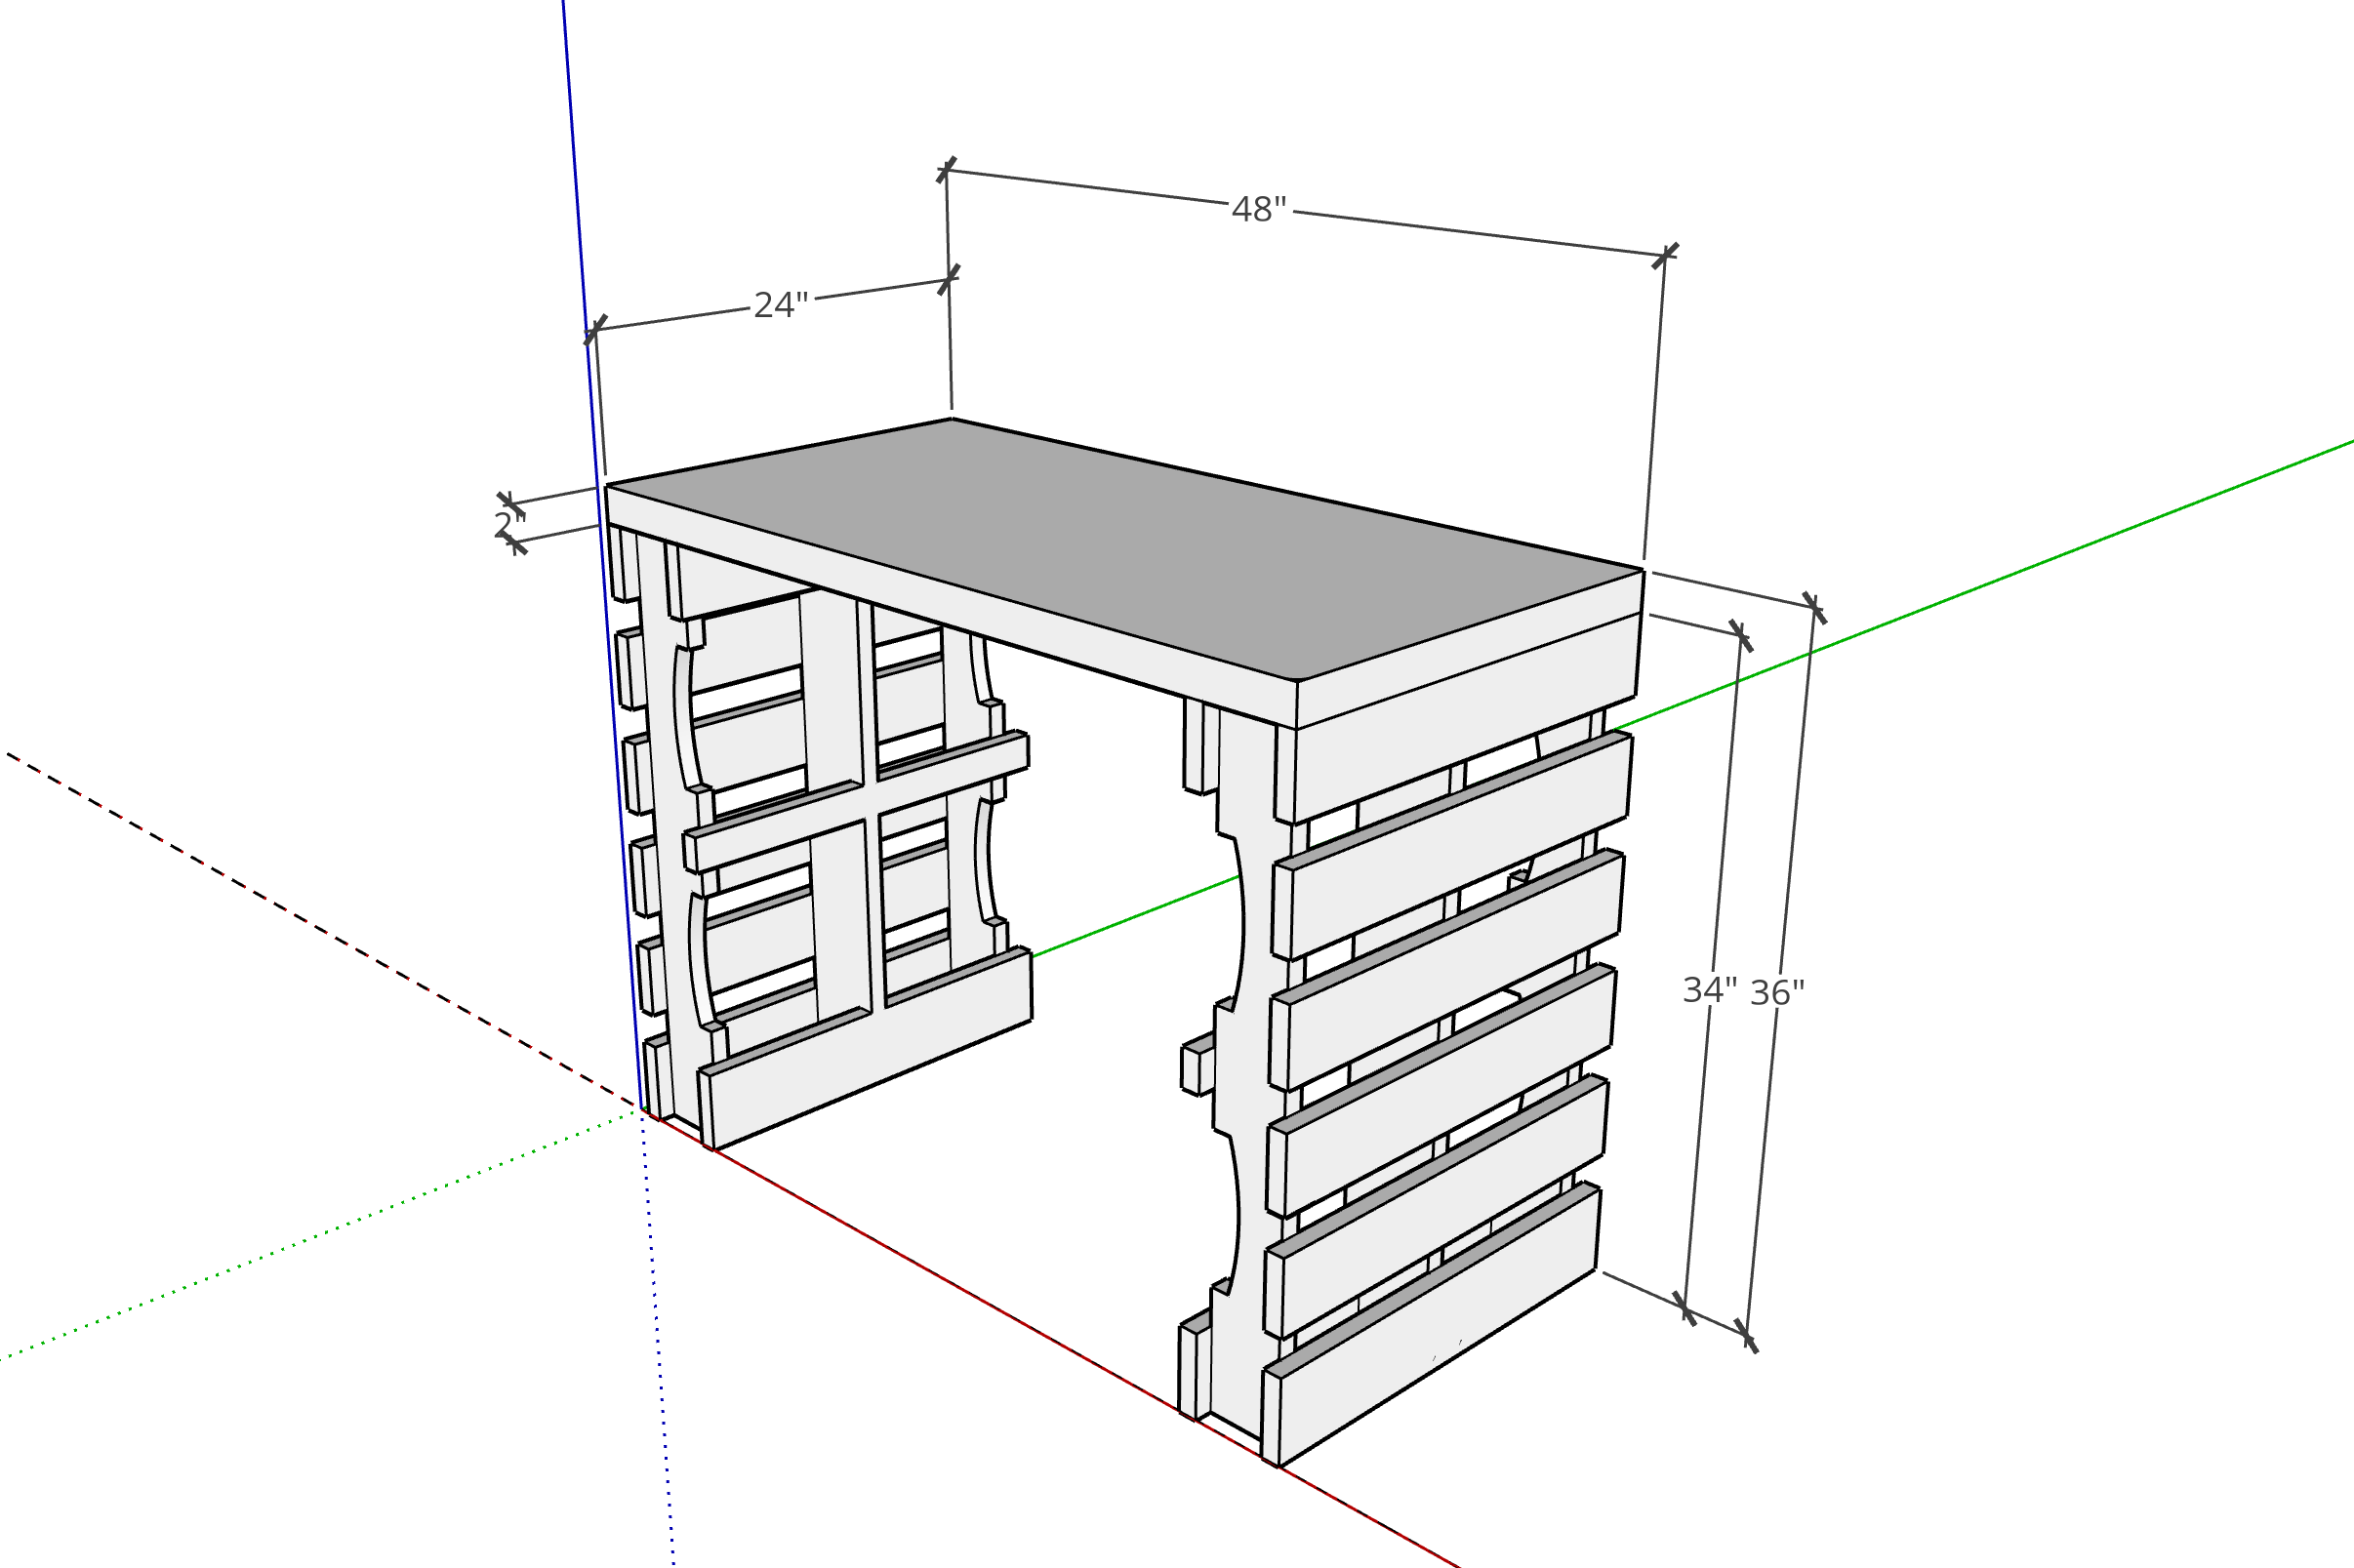Click the axis origin point at pallet corner
This screenshot has width=2354, height=1568.
coord(642,1108)
